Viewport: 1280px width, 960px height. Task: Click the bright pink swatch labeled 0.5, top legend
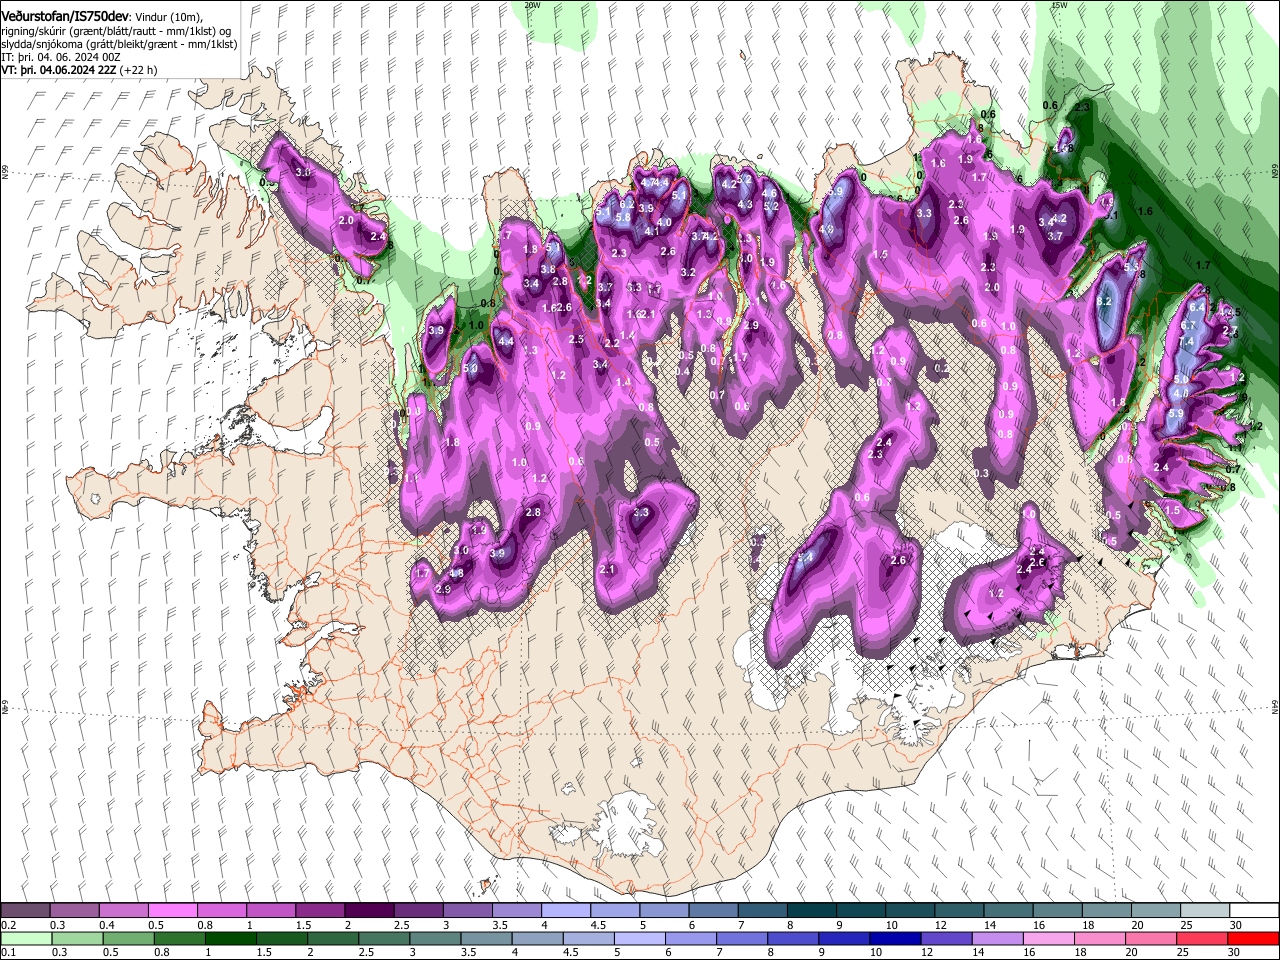tap(172, 910)
